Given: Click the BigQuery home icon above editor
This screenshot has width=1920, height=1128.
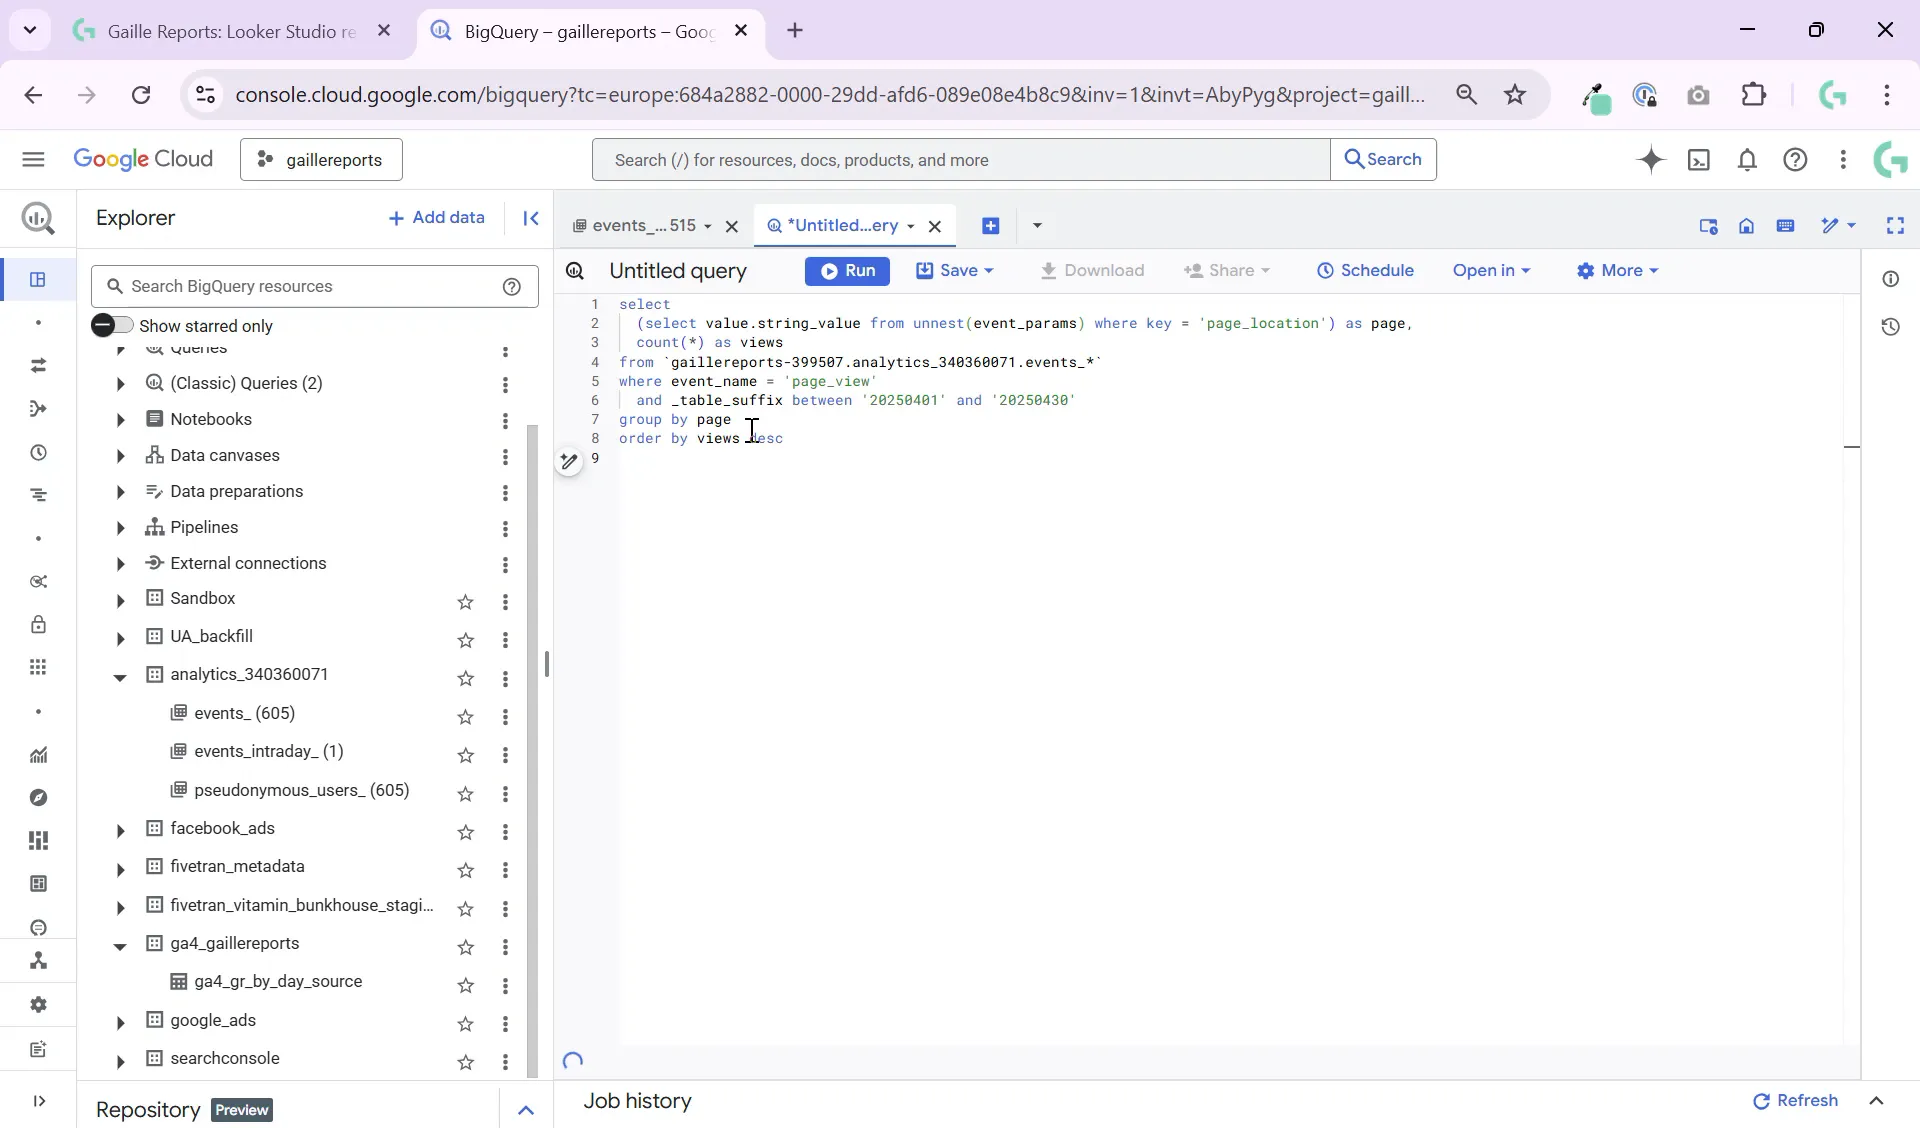Looking at the screenshot, I should coord(1748,226).
